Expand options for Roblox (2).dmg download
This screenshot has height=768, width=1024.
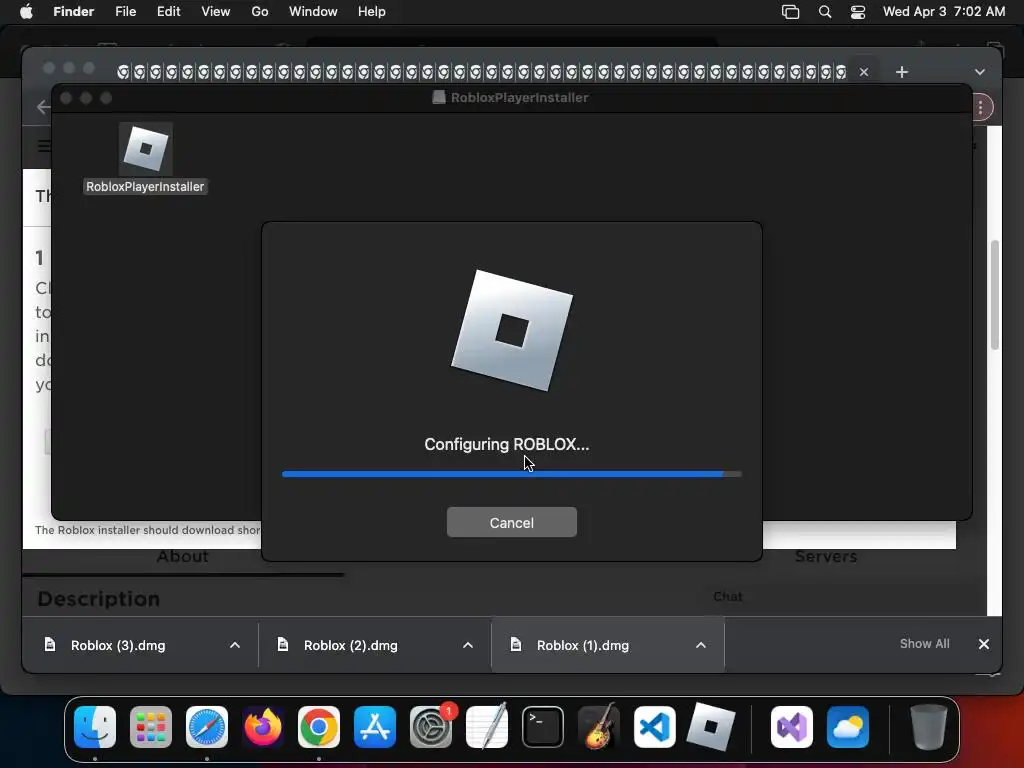click(468, 645)
